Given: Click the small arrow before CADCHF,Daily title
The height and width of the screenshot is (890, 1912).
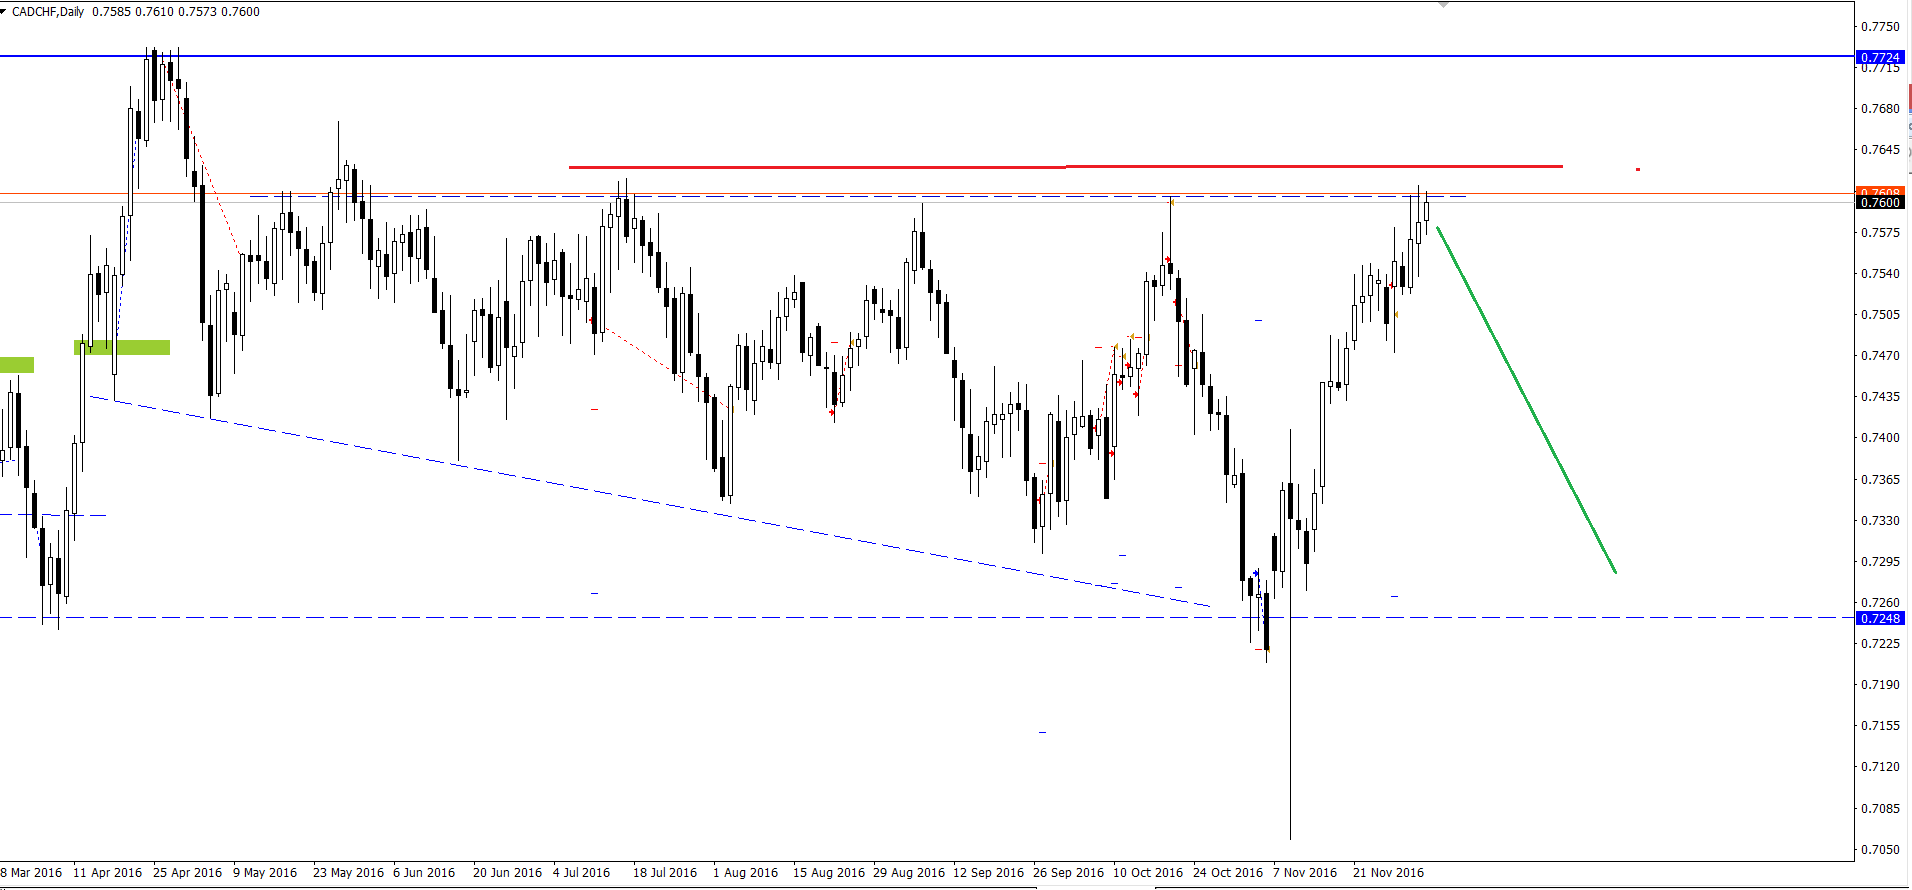Looking at the screenshot, I should pos(4,12).
